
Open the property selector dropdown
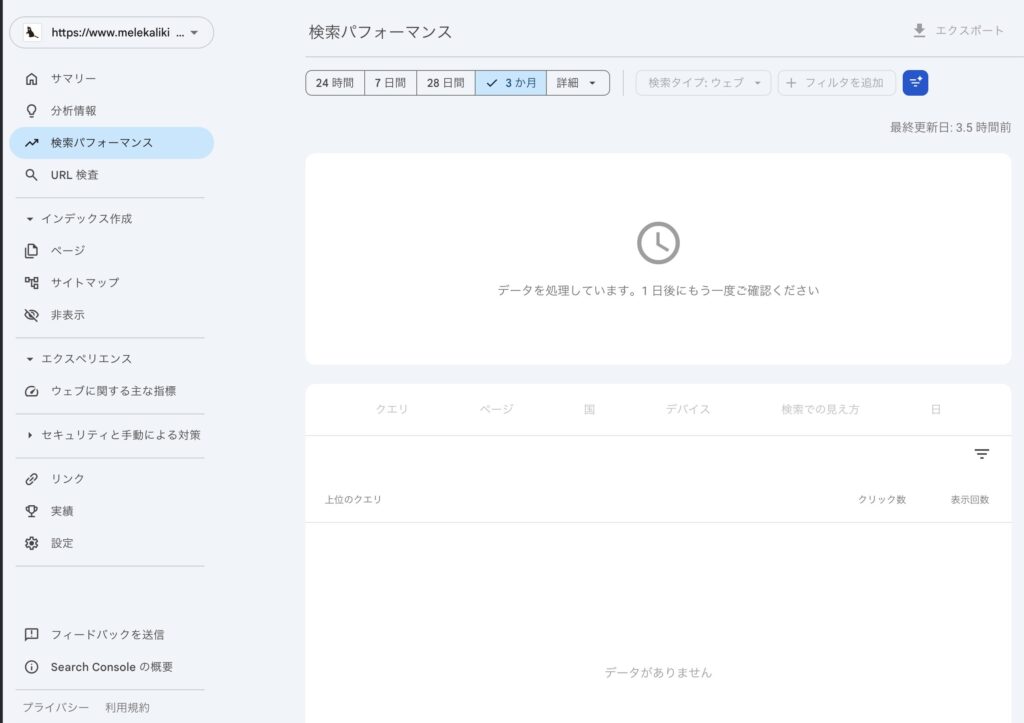click(x=111, y=33)
